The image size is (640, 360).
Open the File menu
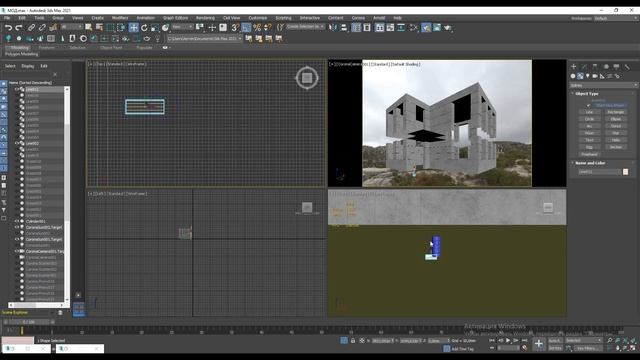7,18
